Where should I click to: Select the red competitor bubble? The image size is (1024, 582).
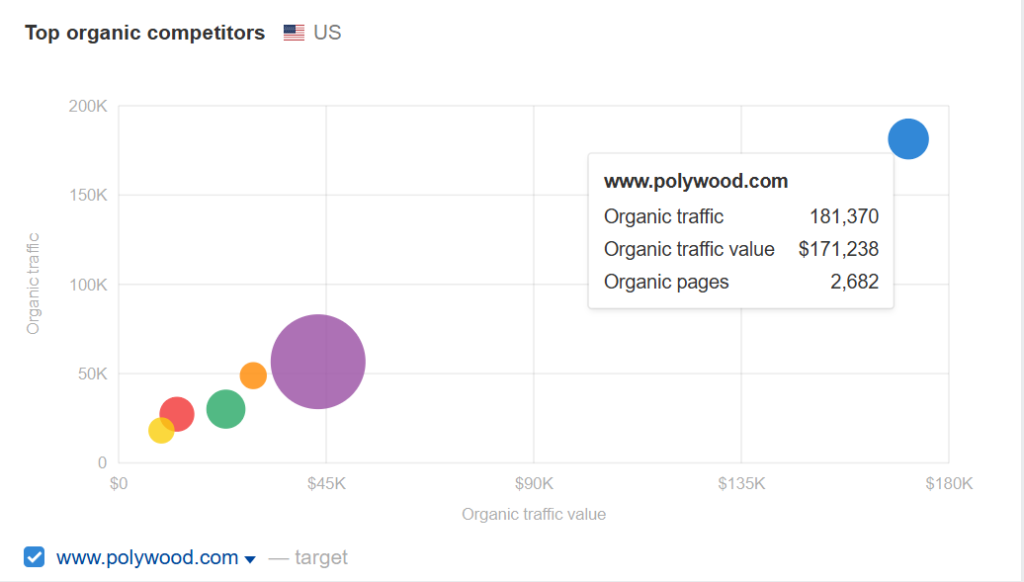tap(177, 413)
